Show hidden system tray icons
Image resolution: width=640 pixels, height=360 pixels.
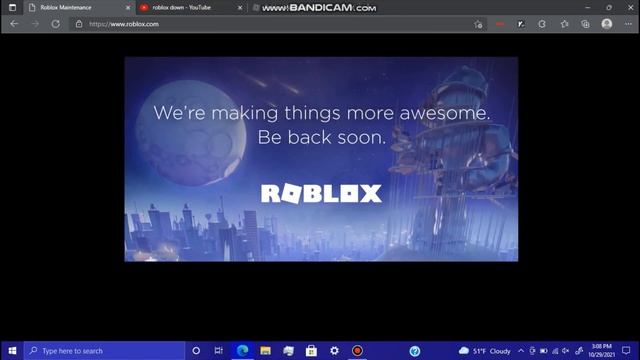coord(521,351)
